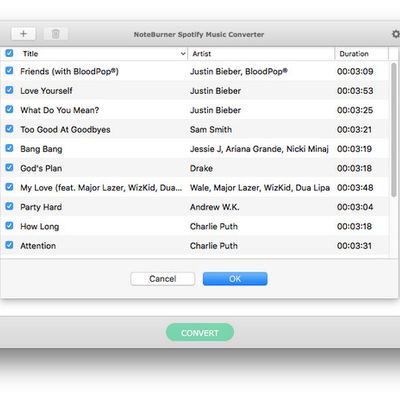Click artist Justin Bieber in Love Yourself row

[x=215, y=91]
